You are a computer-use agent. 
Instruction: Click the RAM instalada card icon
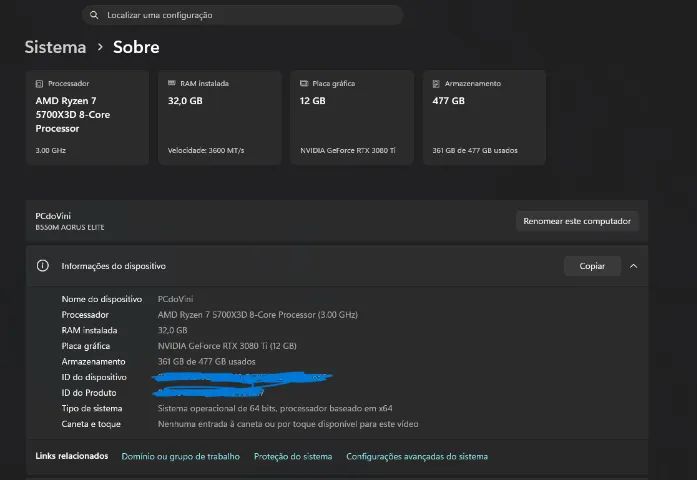[x=172, y=83]
